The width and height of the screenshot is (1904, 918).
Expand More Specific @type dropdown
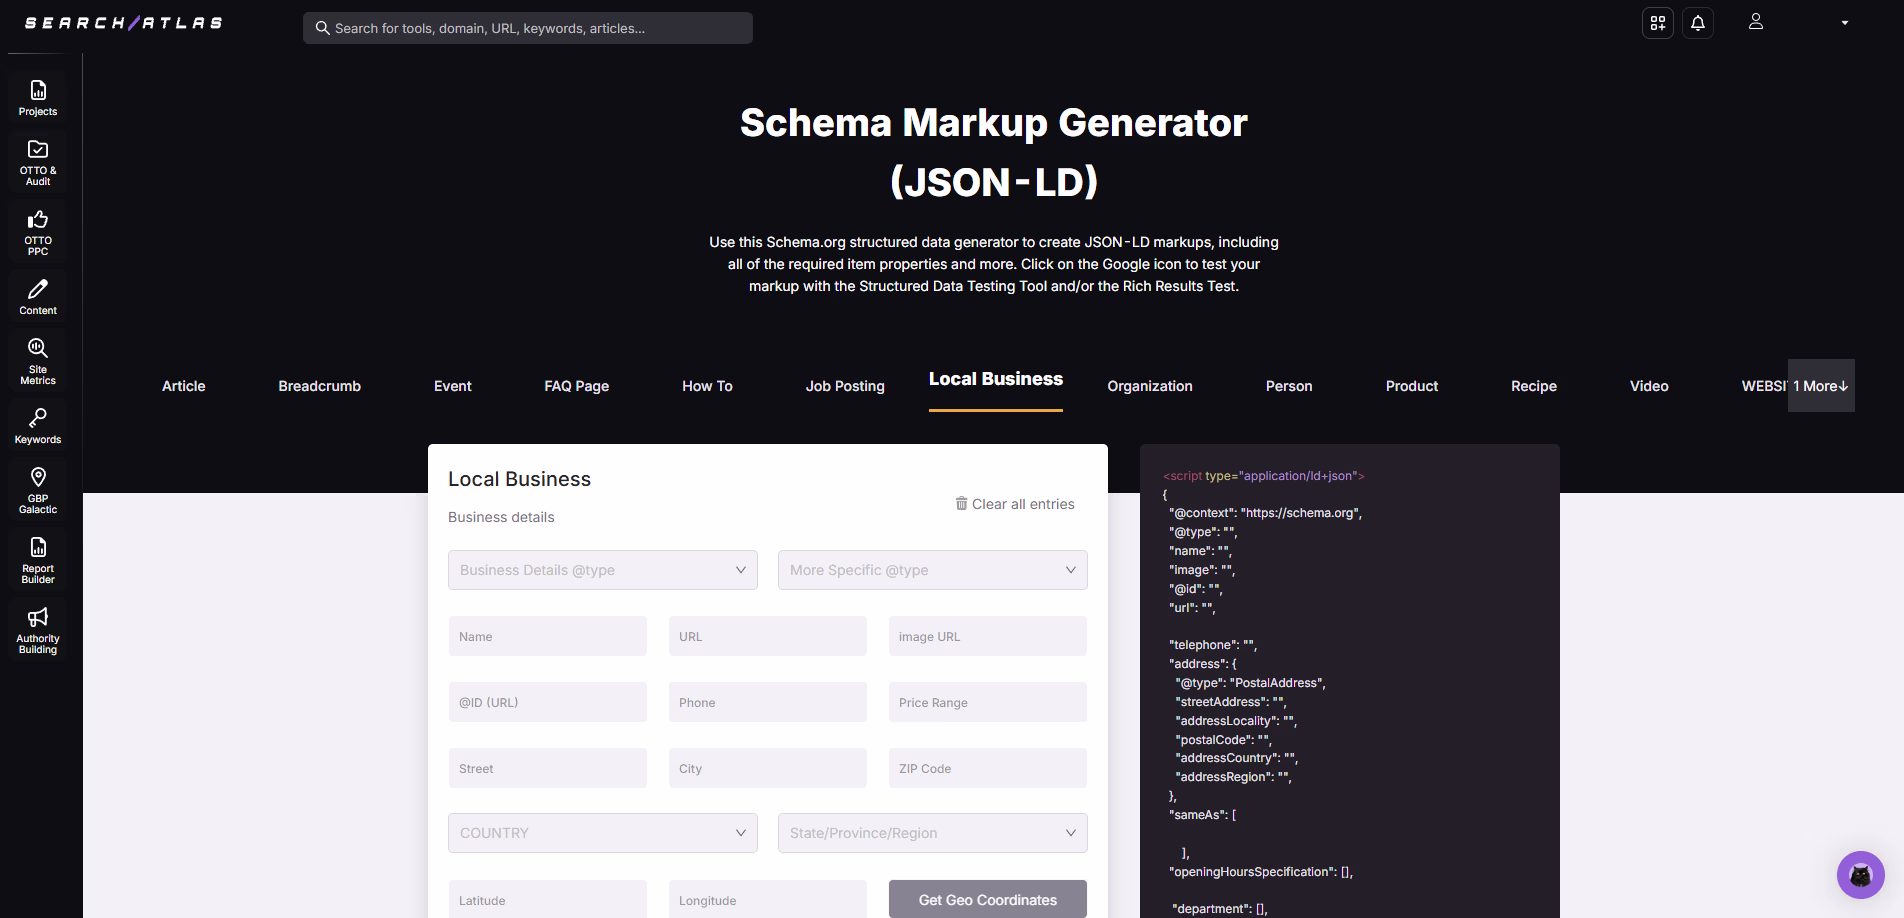932,570
